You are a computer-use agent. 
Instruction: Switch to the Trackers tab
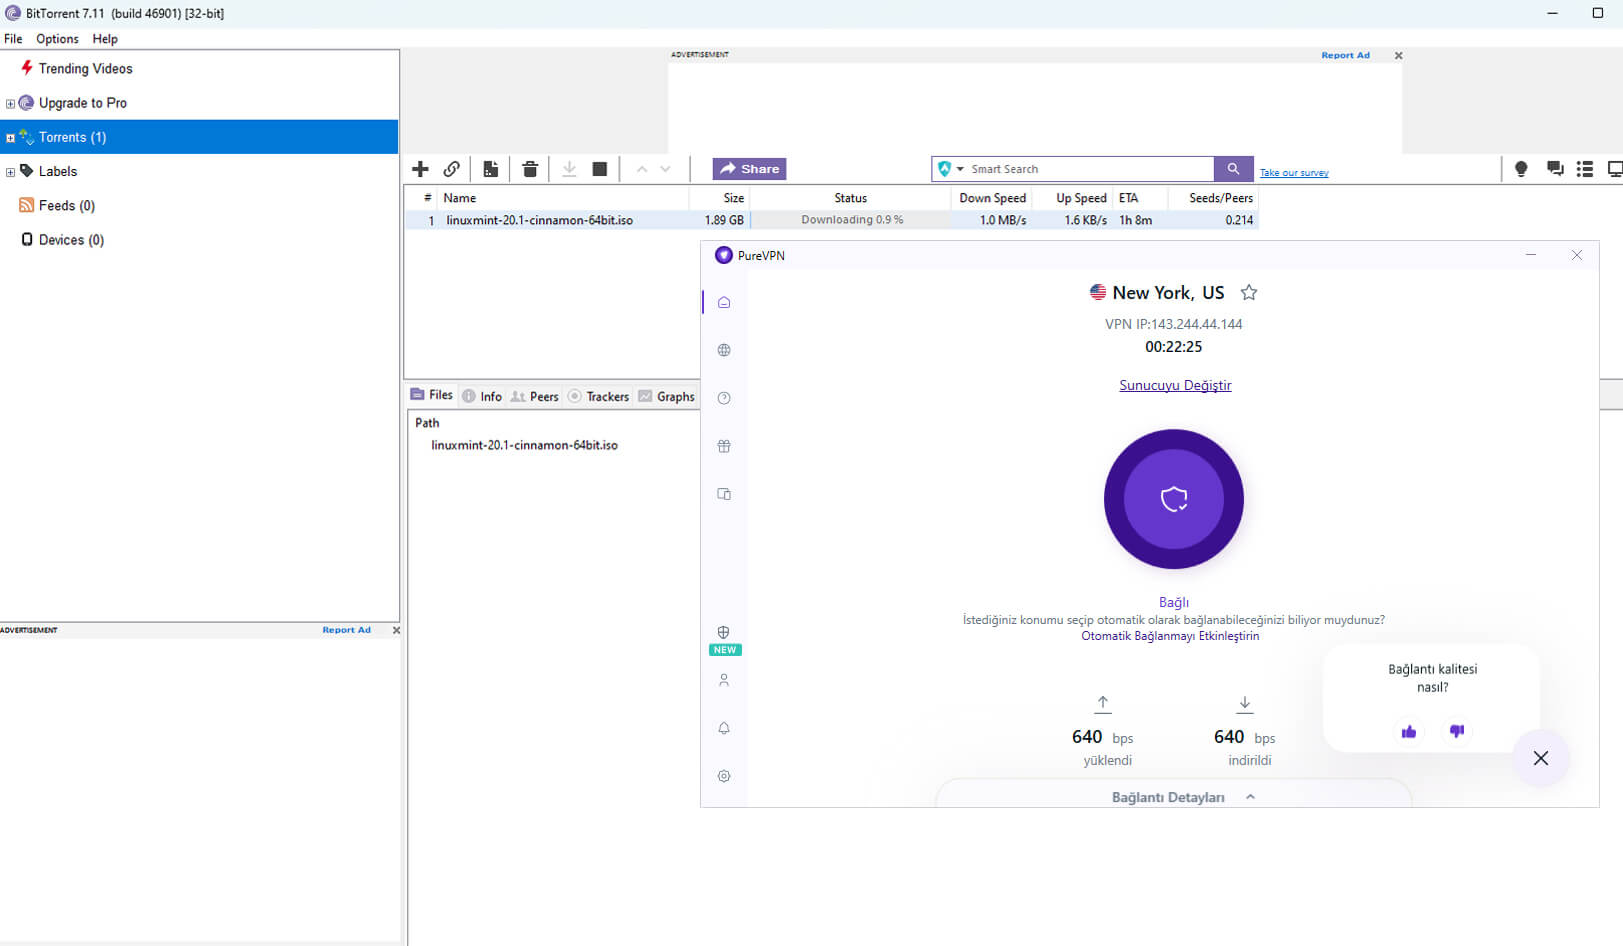[598, 396]
